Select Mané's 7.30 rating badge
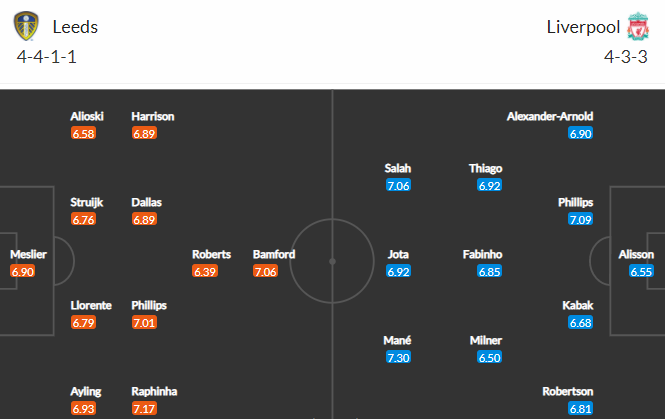 coord(398,358)
